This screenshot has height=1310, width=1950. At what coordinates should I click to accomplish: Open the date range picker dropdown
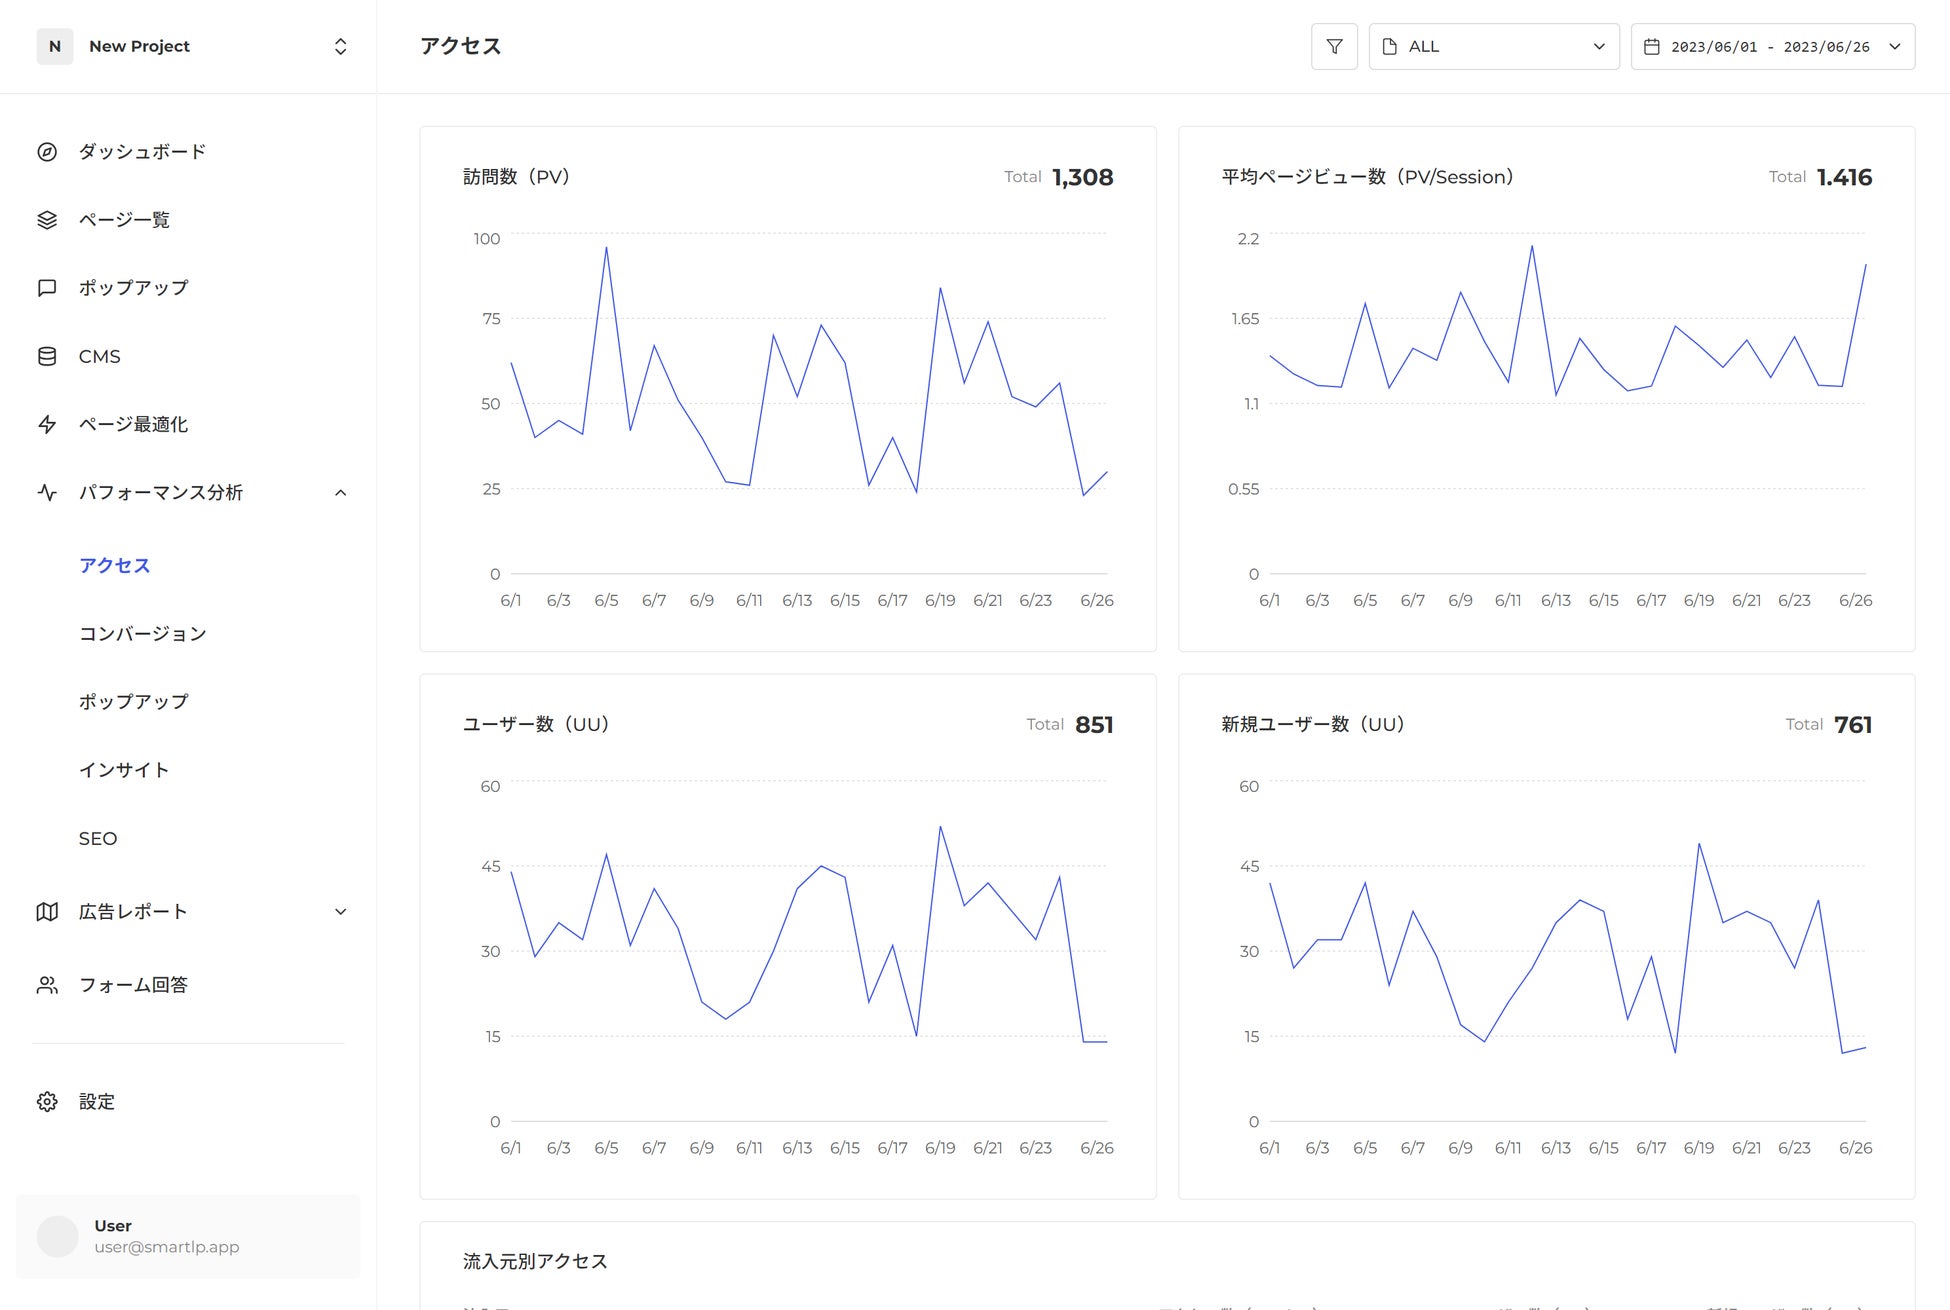point(1772,47)
